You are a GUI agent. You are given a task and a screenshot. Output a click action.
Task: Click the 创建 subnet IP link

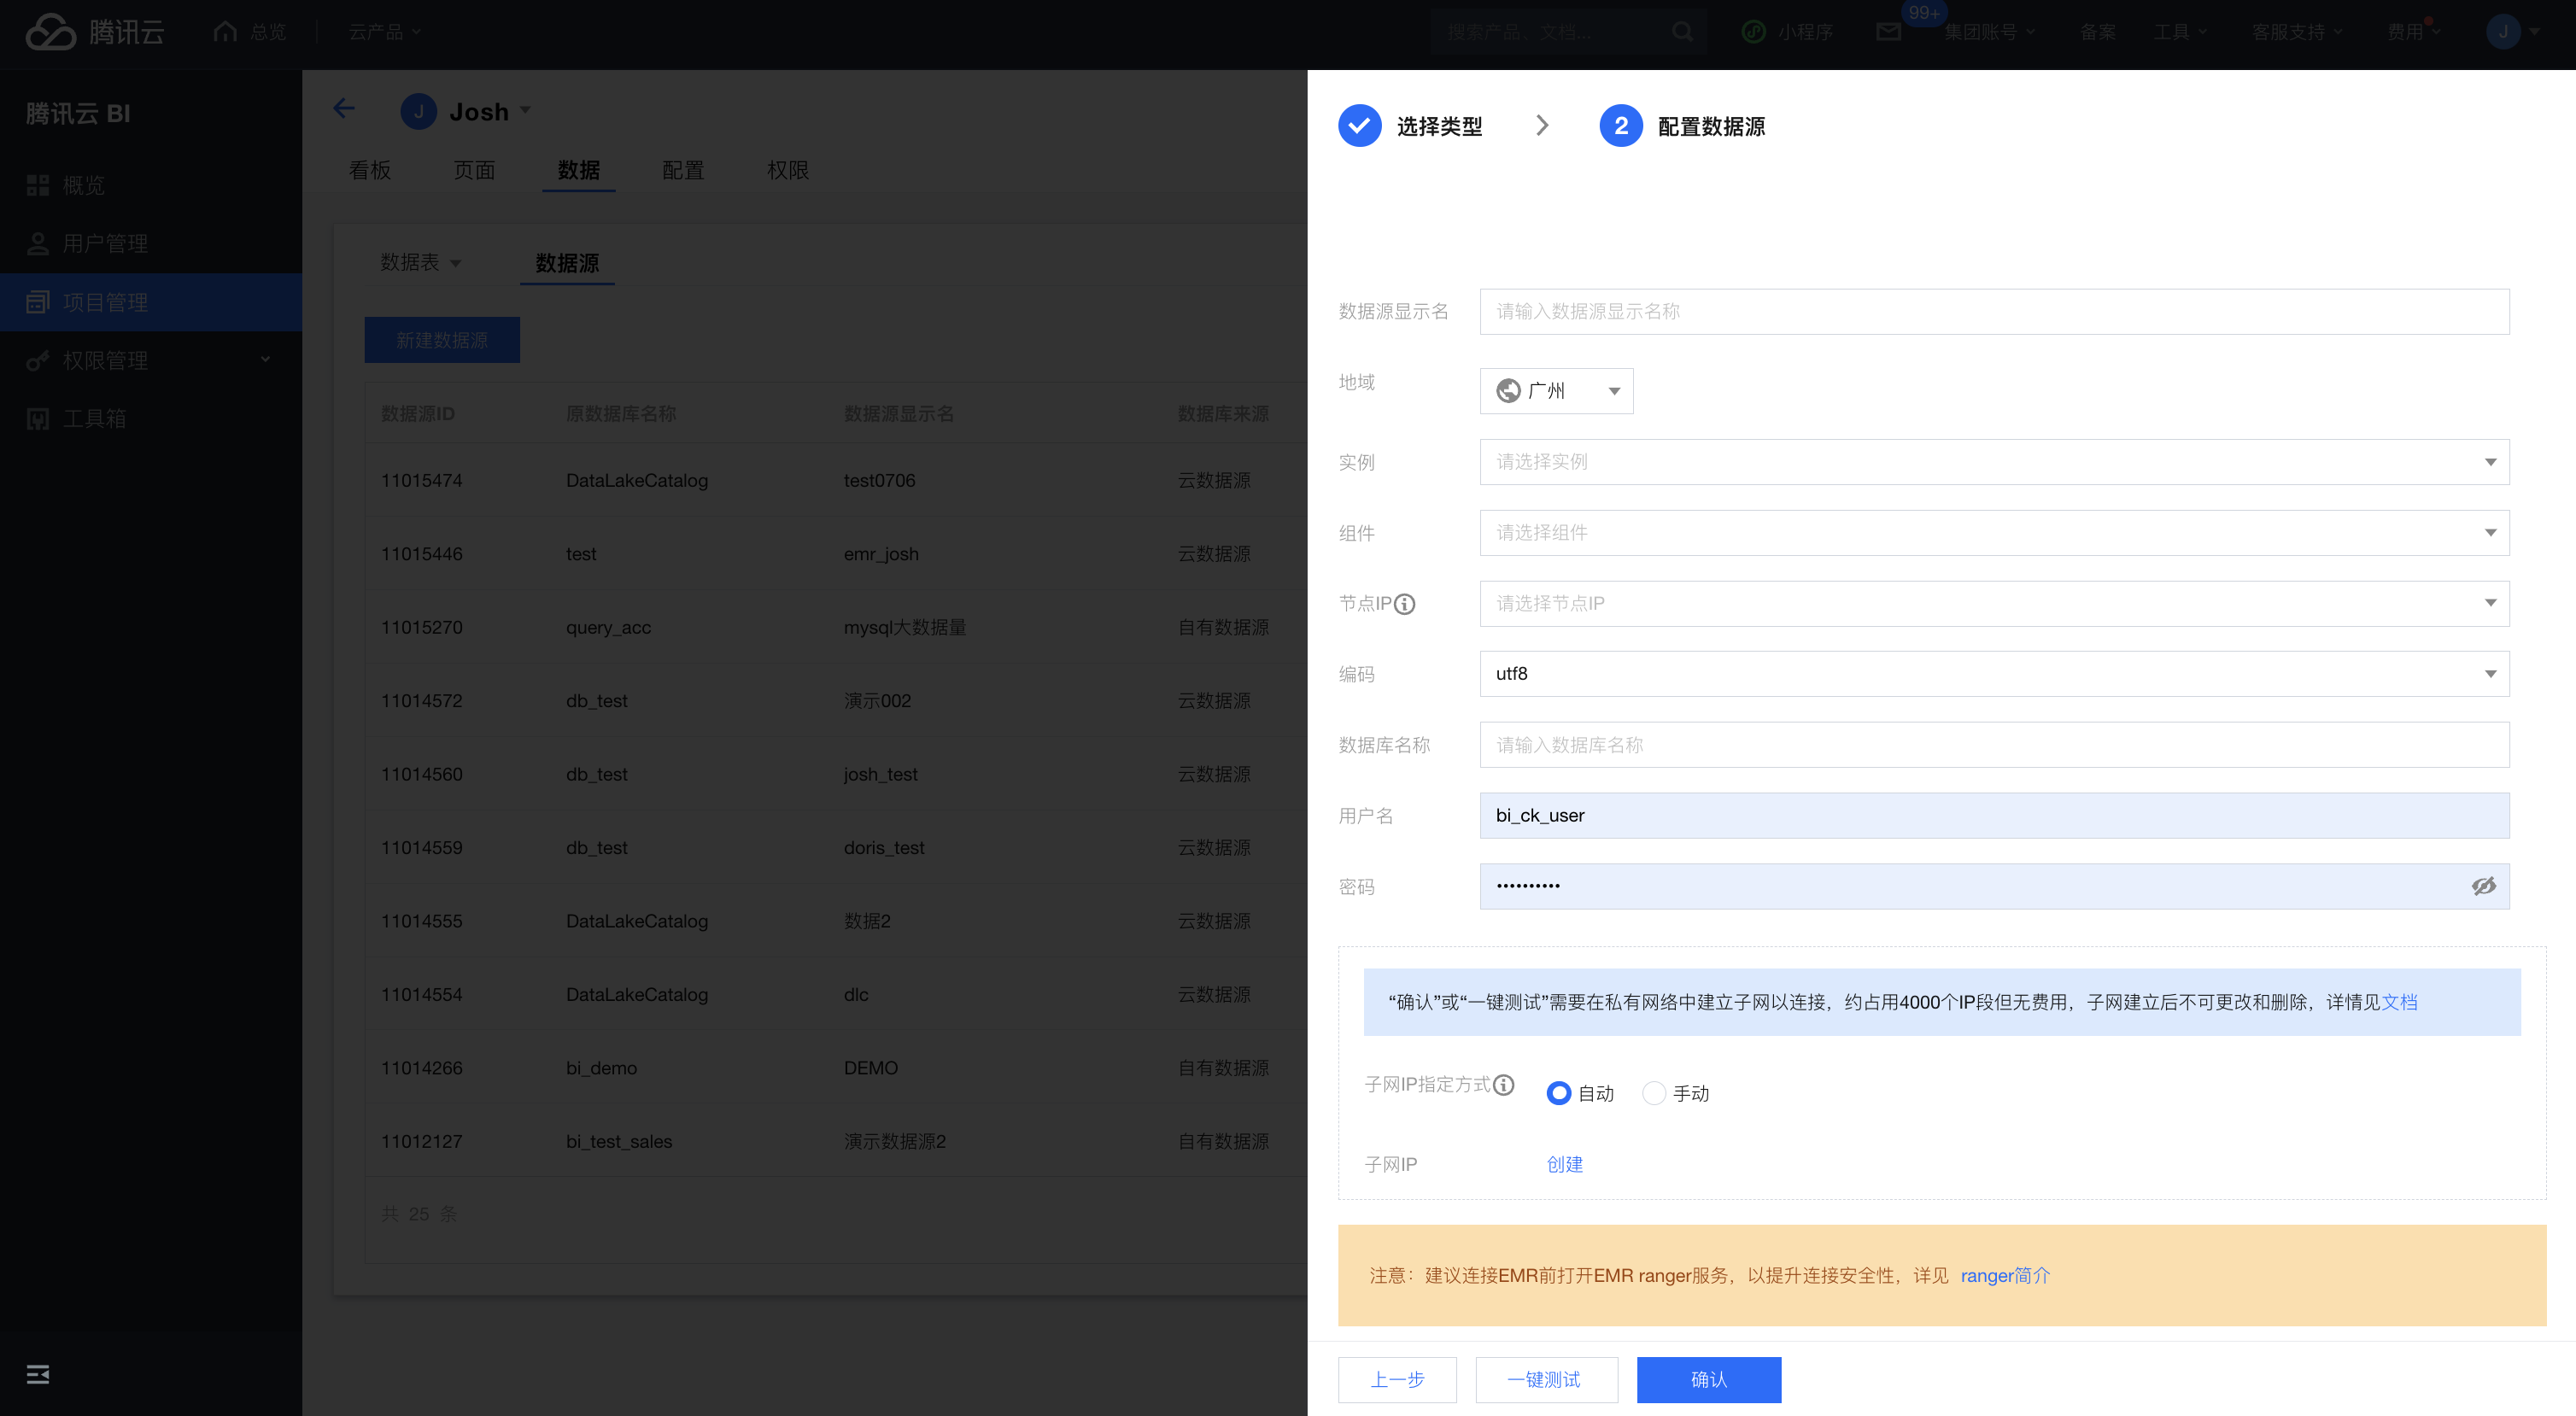point(1564,1164)
